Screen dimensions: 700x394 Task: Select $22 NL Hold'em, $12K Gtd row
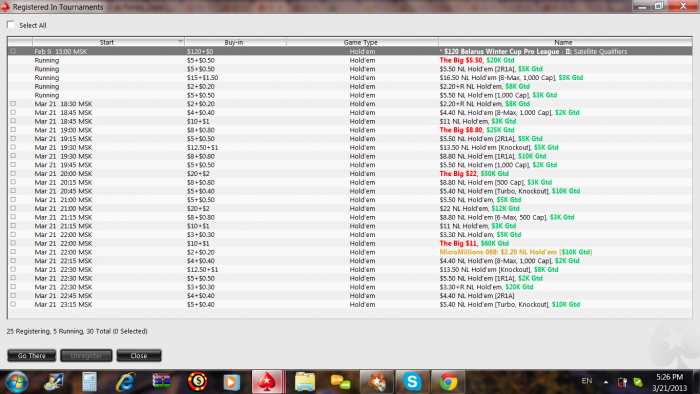[x=350, y=208]
